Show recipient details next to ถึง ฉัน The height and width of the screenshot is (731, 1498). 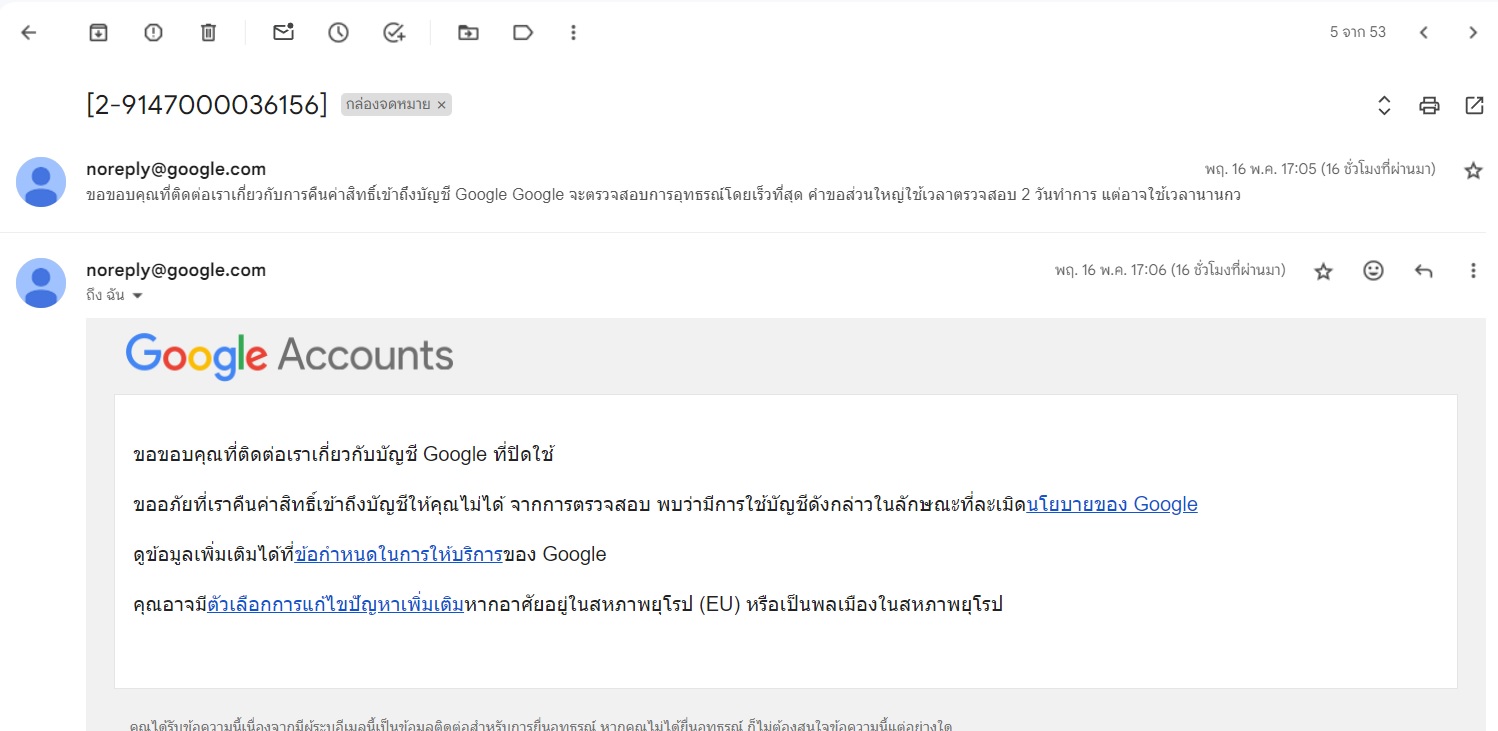[x=137, y=296]
